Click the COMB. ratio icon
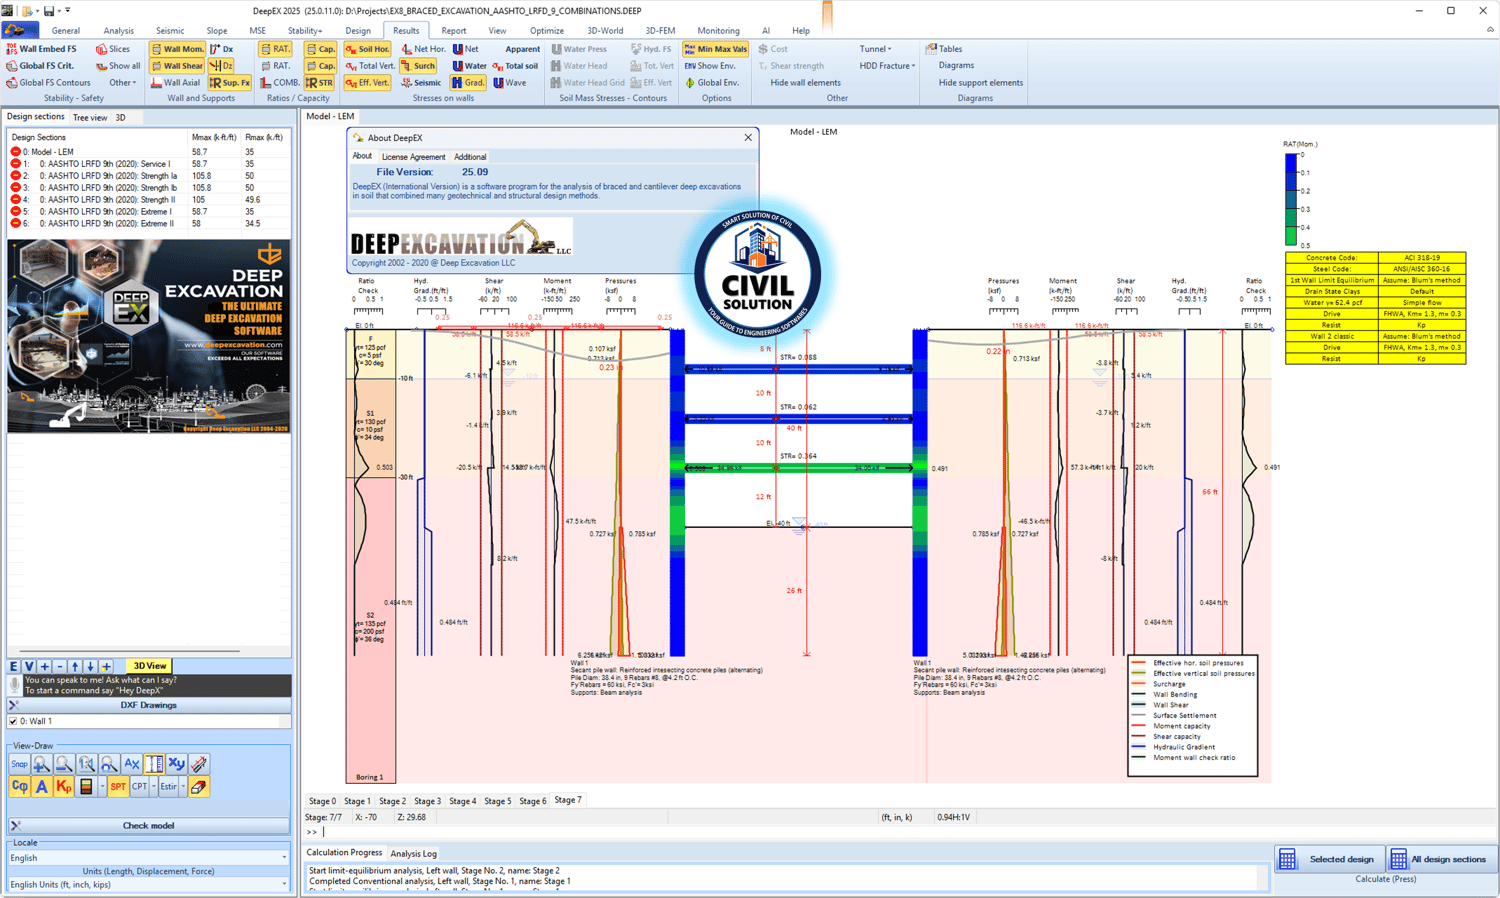 click(265, 83)
